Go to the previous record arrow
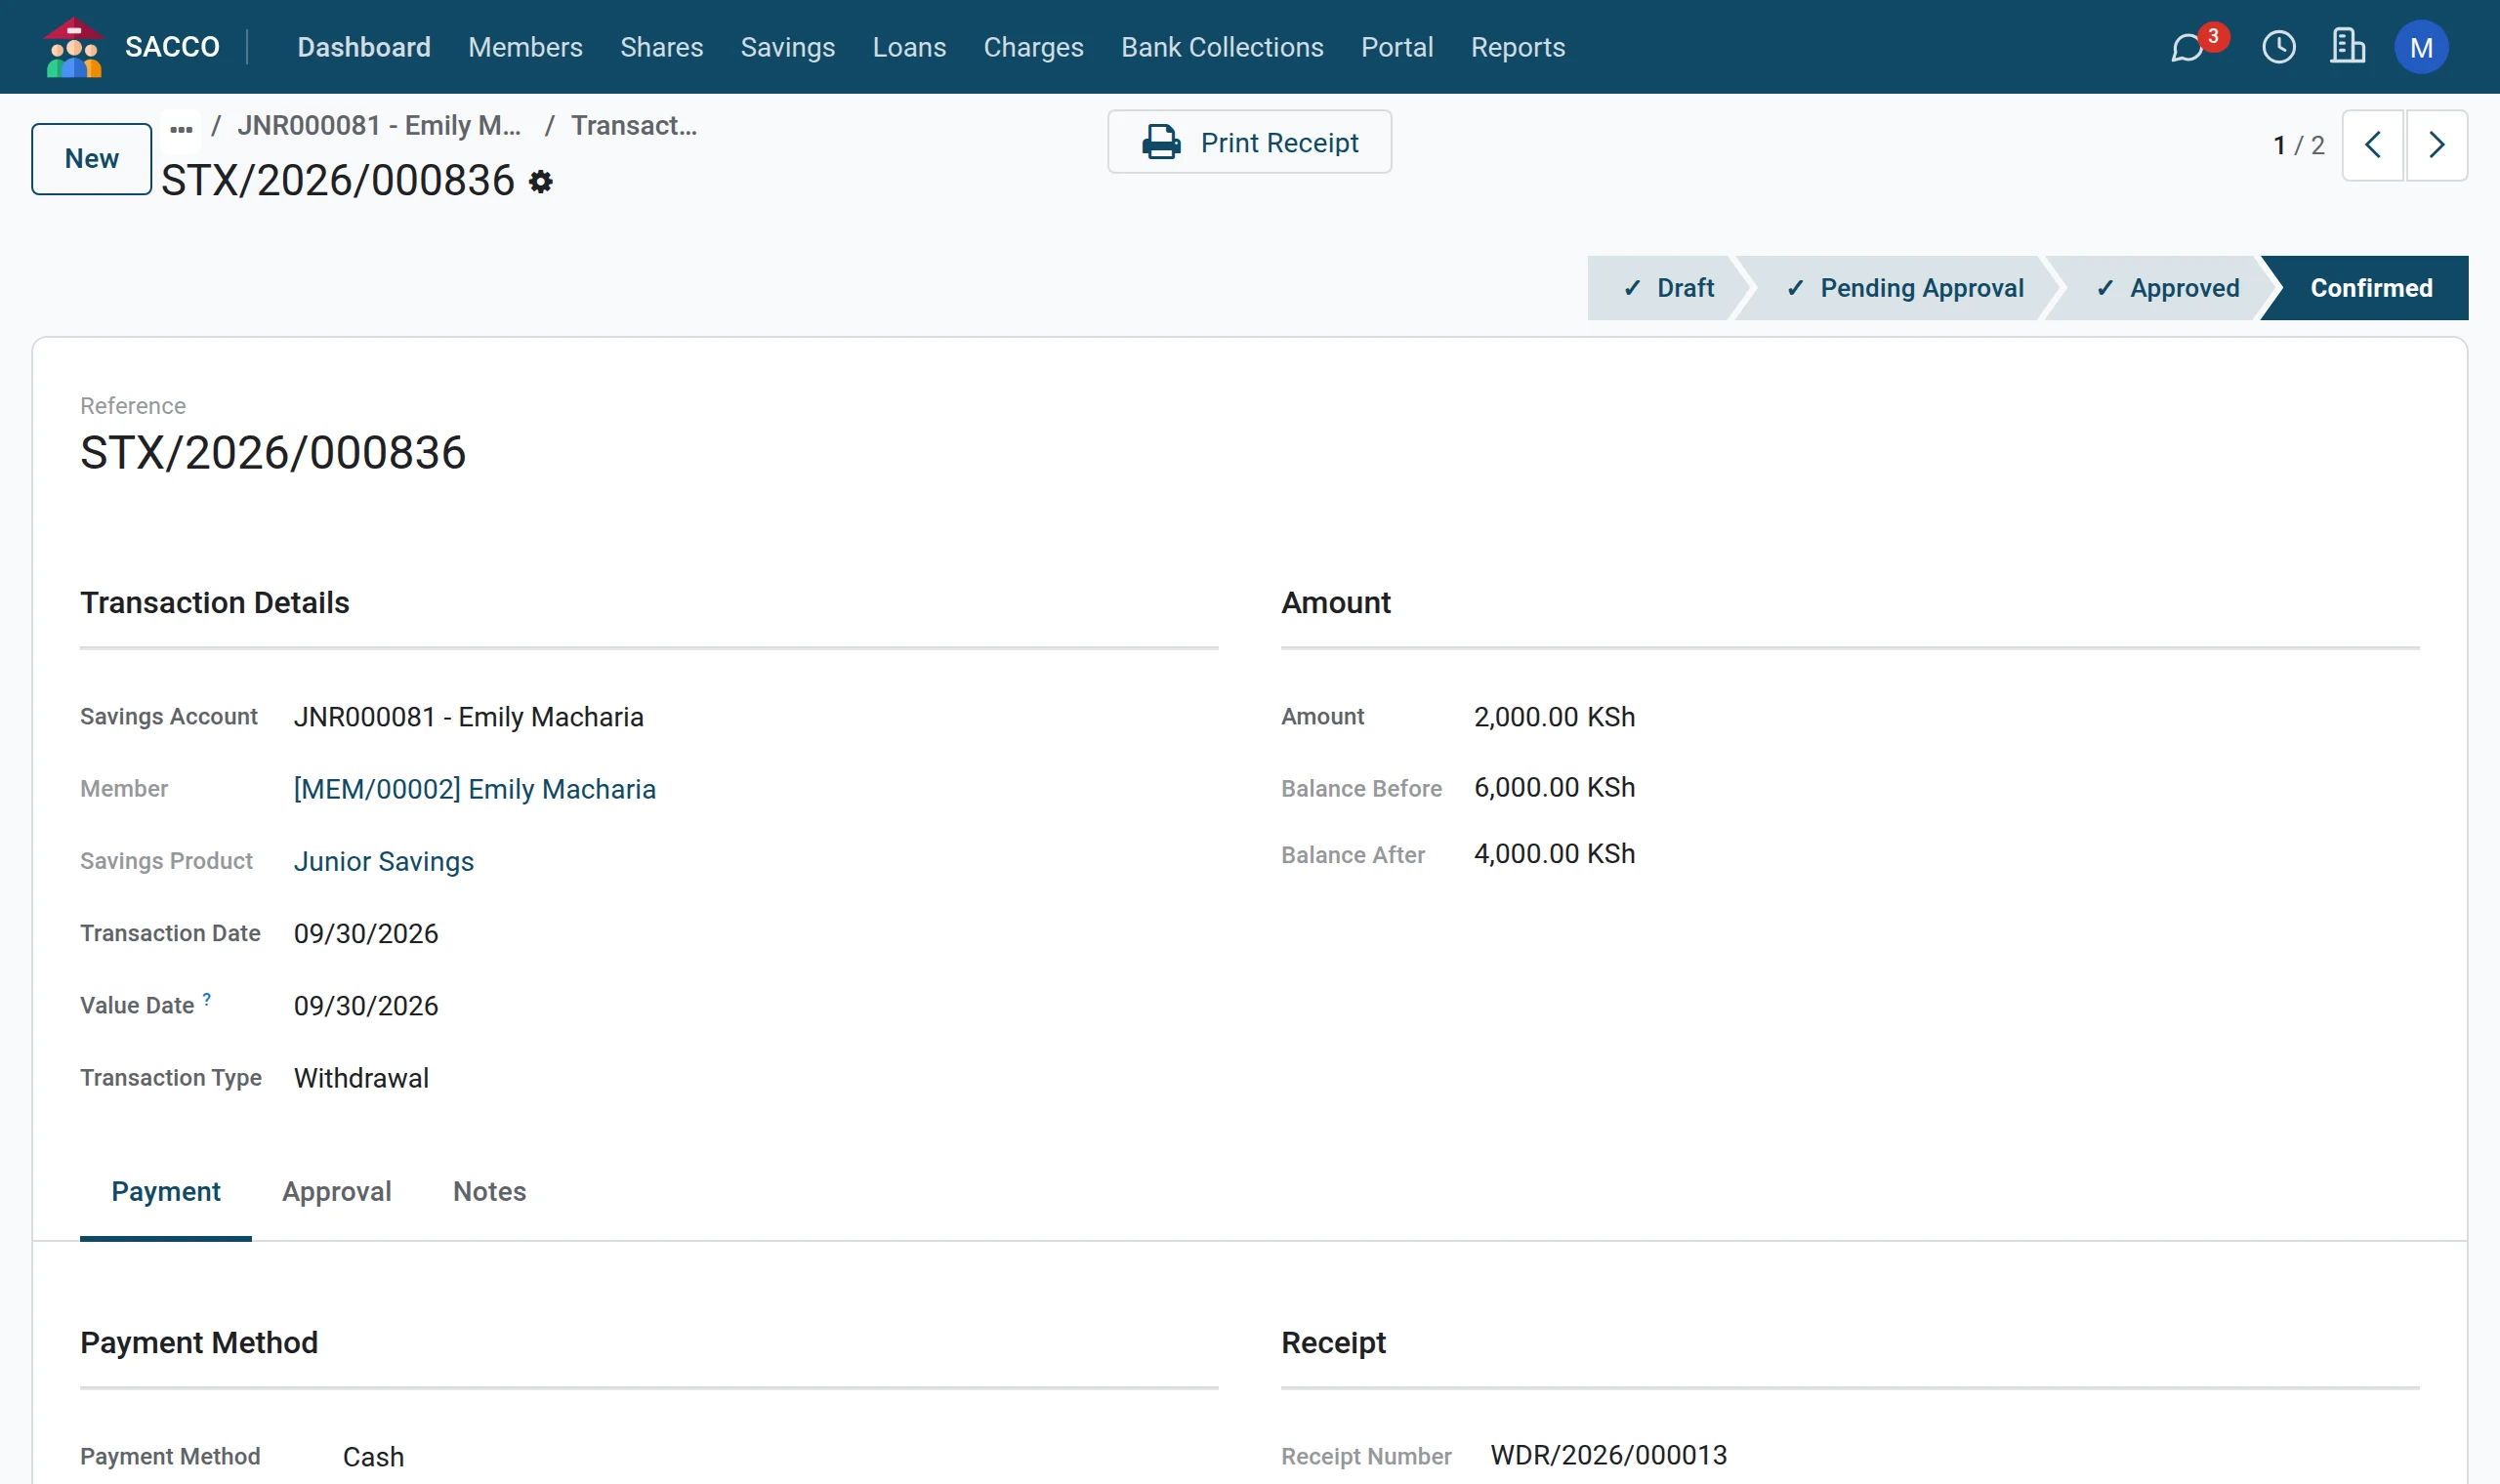 2372,145
